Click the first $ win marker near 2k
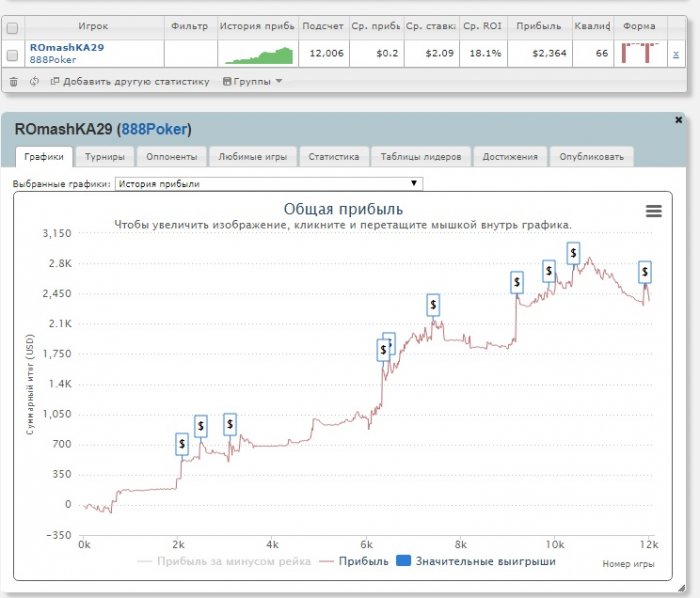Image resolution: width=700 pixels, height=598 pixels. coord(181,443)
